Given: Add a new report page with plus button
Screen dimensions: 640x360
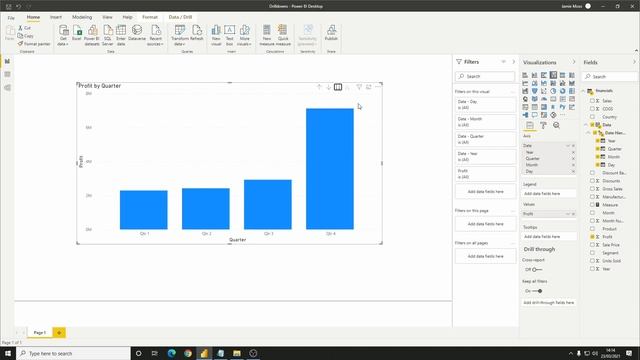Looking at the screenshot, I should click(x=59, y=333).
